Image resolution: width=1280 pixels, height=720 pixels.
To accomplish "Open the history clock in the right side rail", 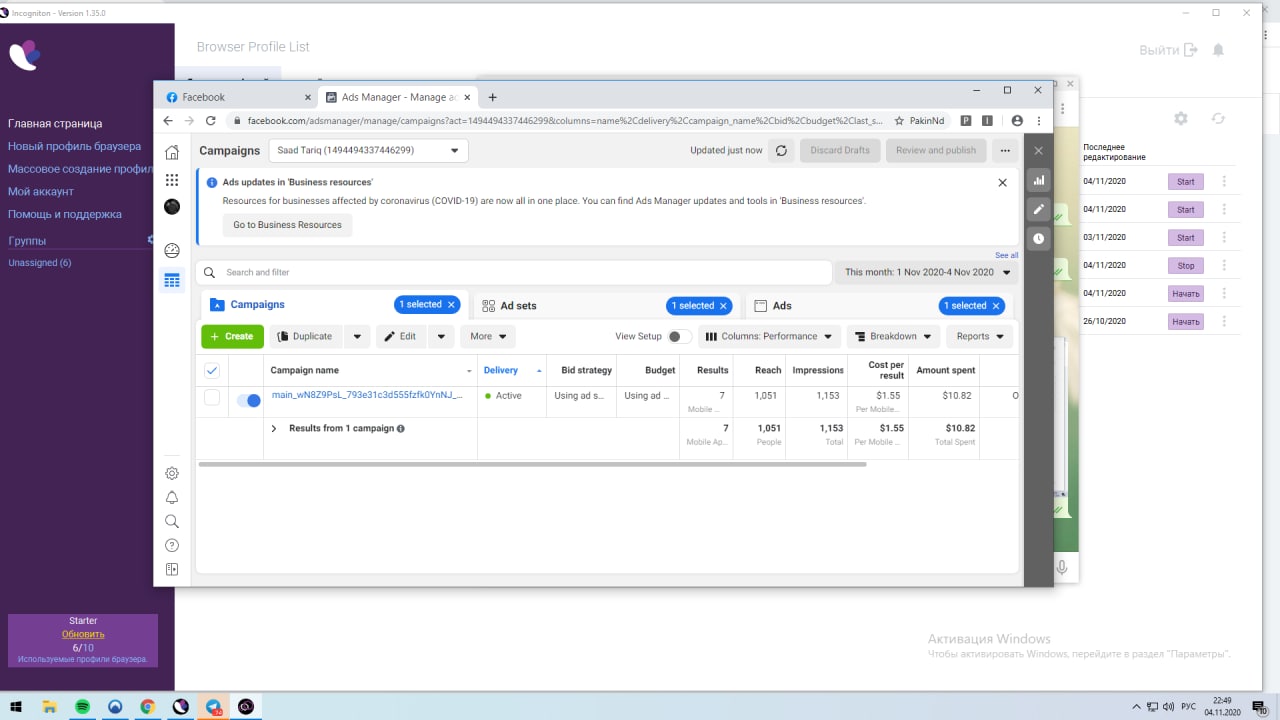I will 1038,239.
